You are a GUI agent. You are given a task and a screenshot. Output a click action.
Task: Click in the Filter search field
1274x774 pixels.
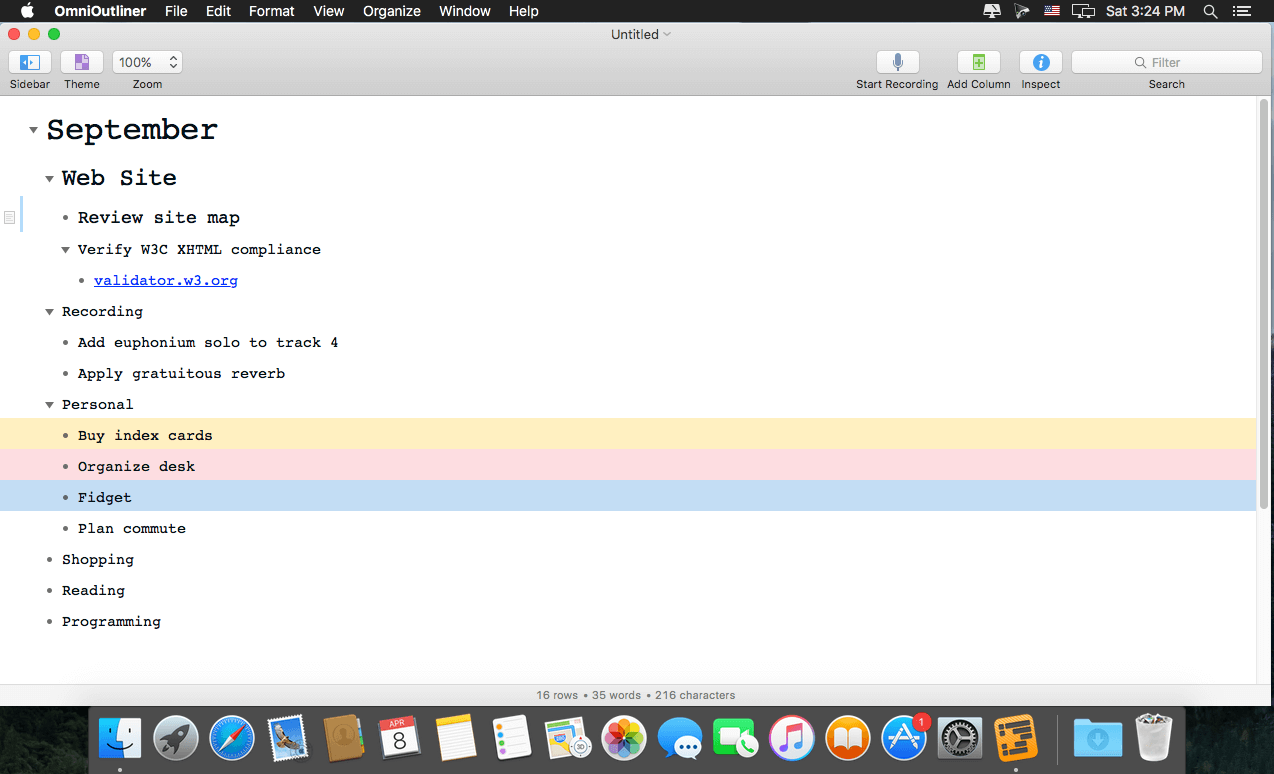1166,62
